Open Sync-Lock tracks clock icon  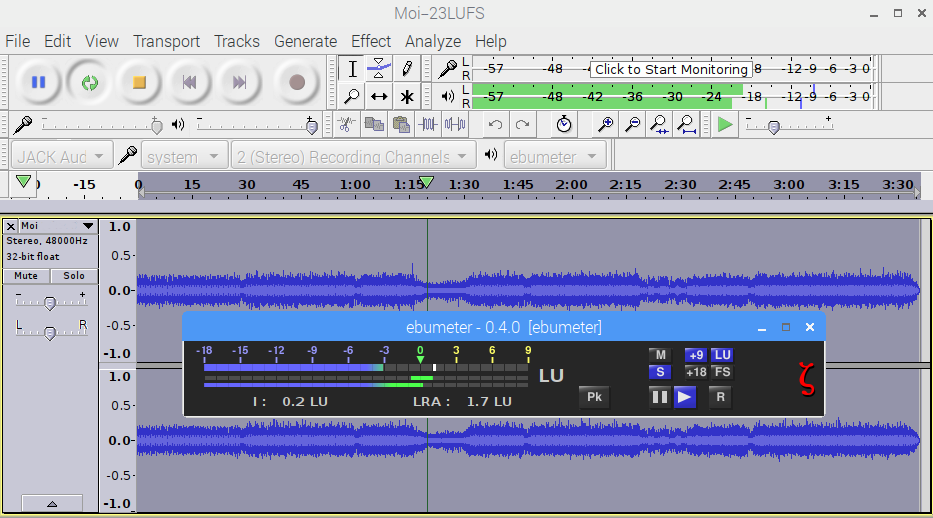(x=563, y=124)
